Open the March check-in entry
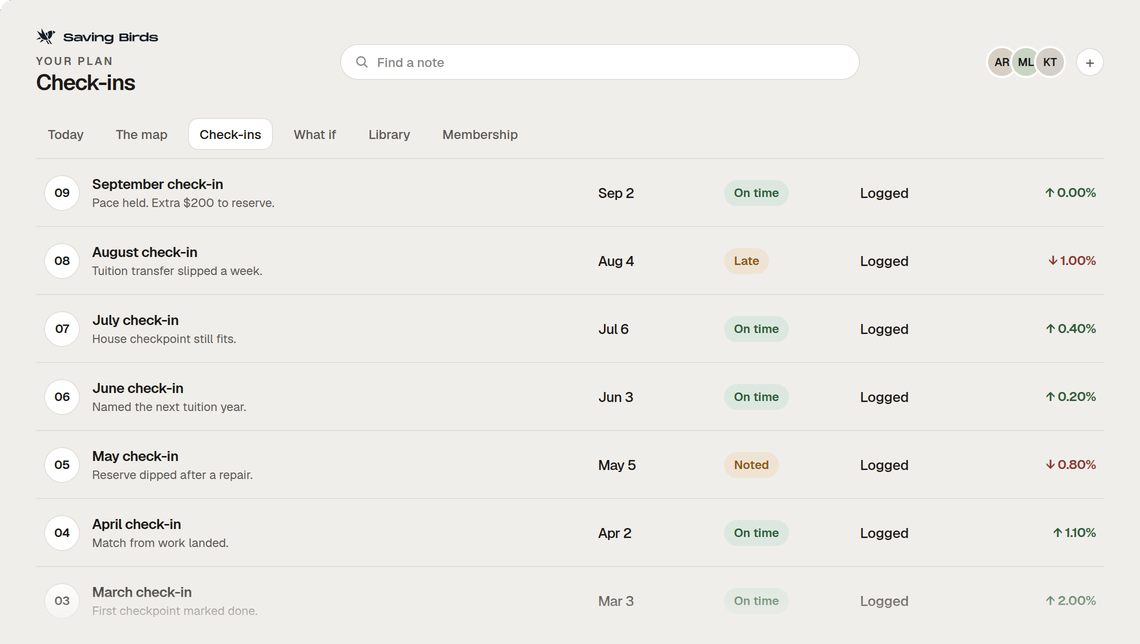 pos(570,600)
